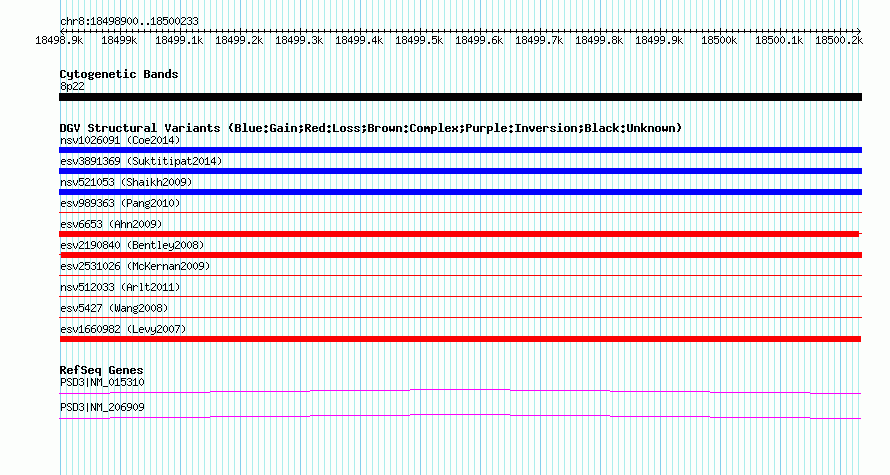The height and width of the screenshot is (475, 890).
Task: Click the 18499.3k ruler tick label
Action: click(299, 40)
